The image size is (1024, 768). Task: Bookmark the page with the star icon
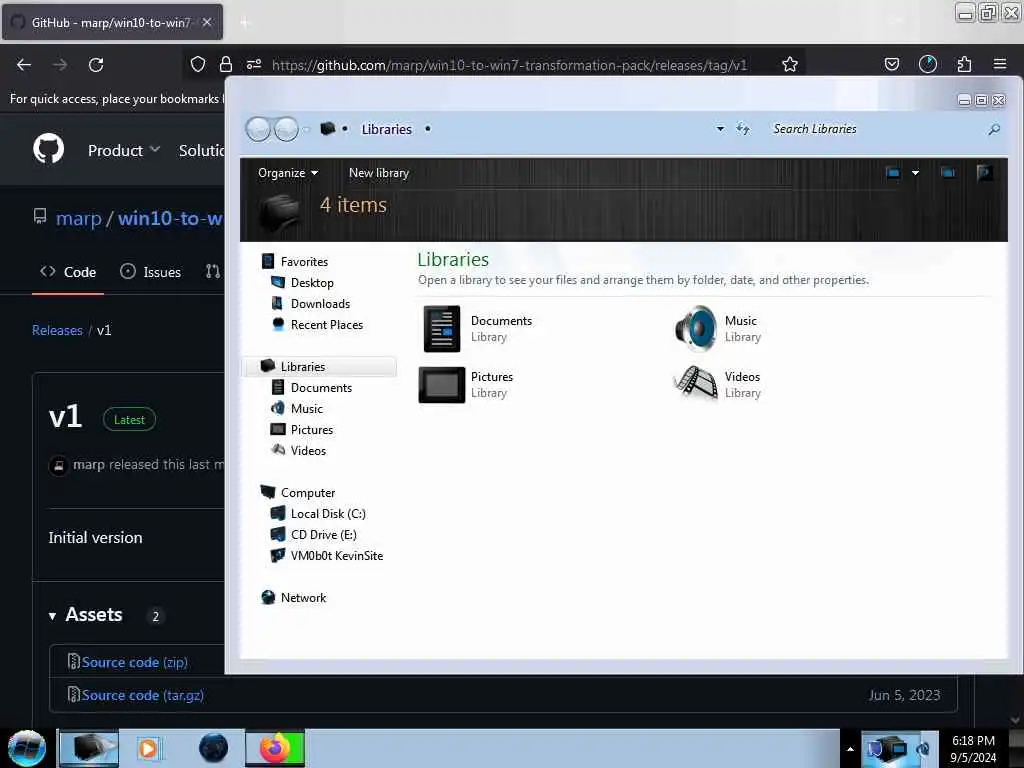[790, 64]
